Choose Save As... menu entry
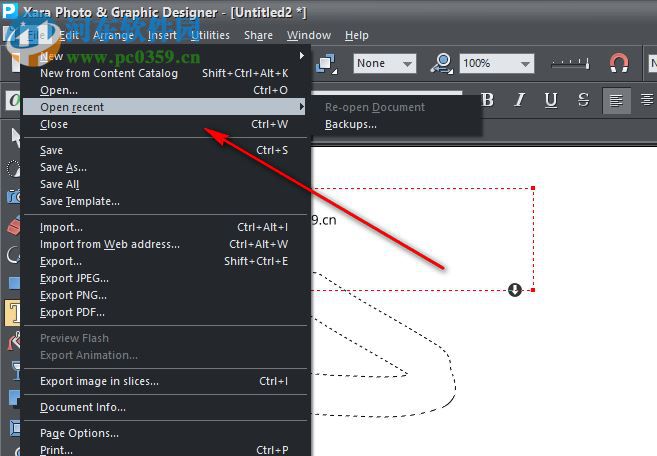Image resolution: width=657 pixels, height=456 pixels. [x=165, y=167]
